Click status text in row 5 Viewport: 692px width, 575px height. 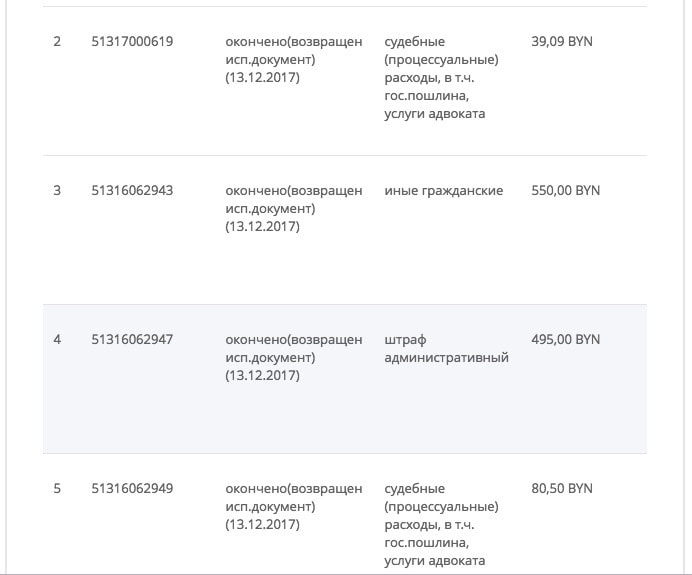coord(294,506)
